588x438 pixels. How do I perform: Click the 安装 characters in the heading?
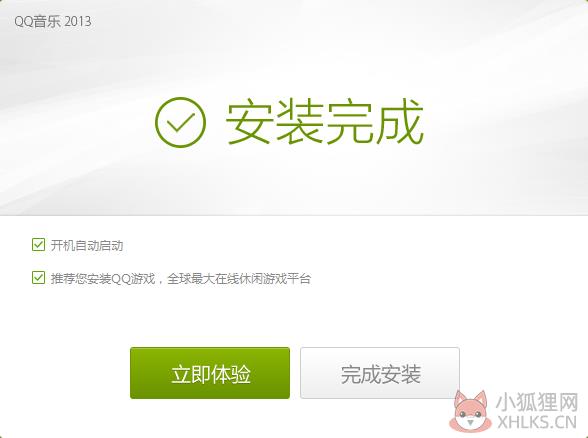[274, 122]
